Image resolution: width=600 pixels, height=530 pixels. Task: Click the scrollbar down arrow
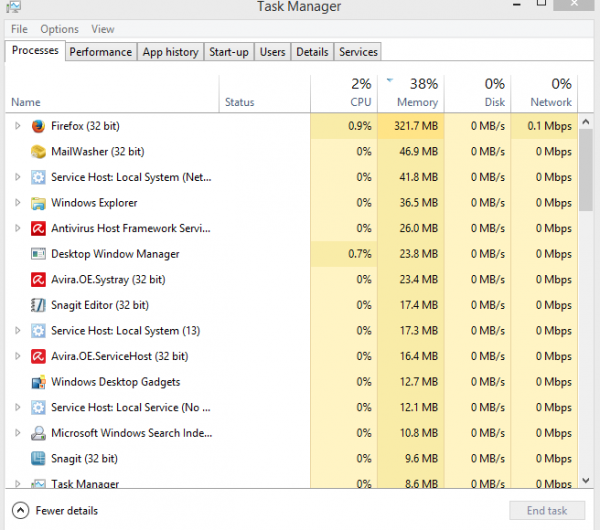[x=585, y=481]
